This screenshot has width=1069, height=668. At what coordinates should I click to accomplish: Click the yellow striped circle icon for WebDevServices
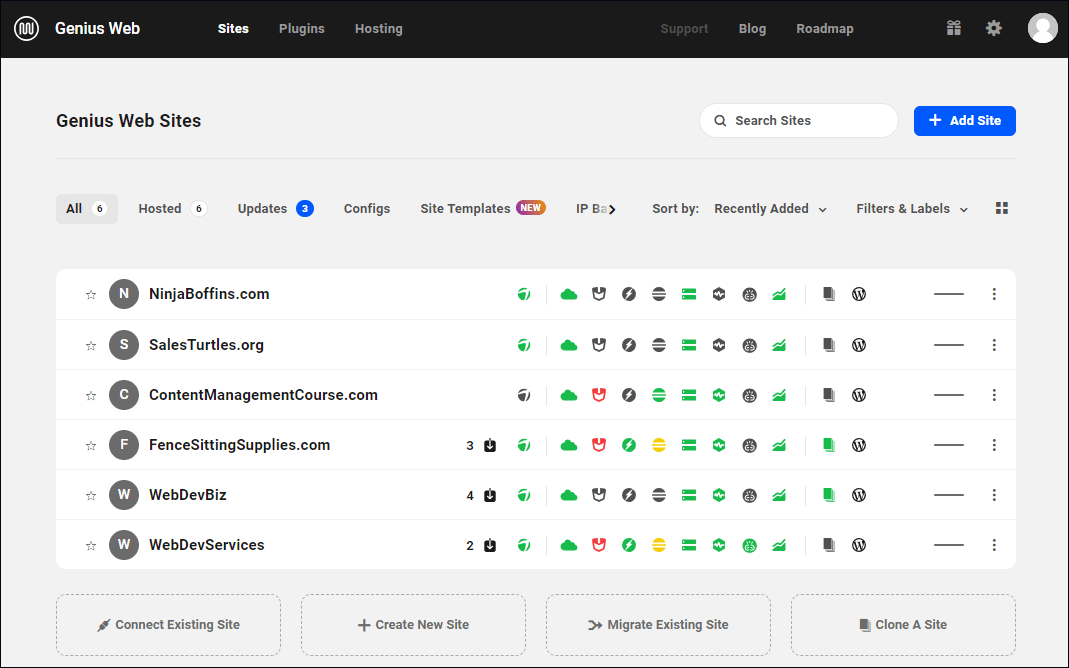pos(659,545)
